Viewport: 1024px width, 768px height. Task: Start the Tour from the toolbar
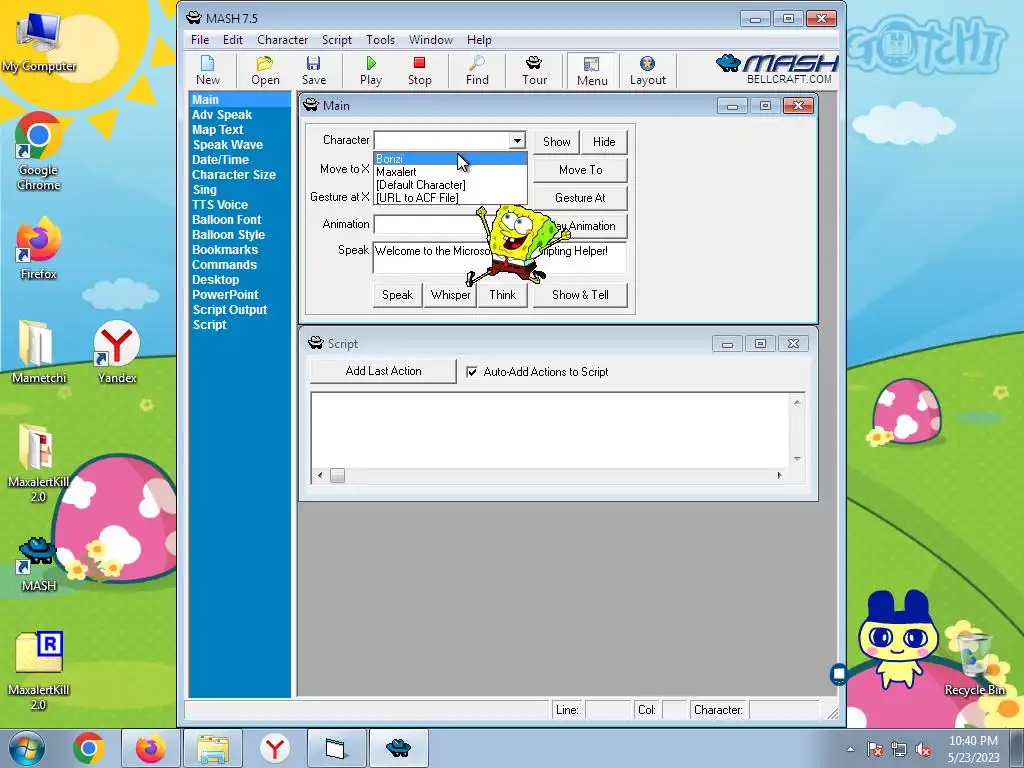pos(534,71)
